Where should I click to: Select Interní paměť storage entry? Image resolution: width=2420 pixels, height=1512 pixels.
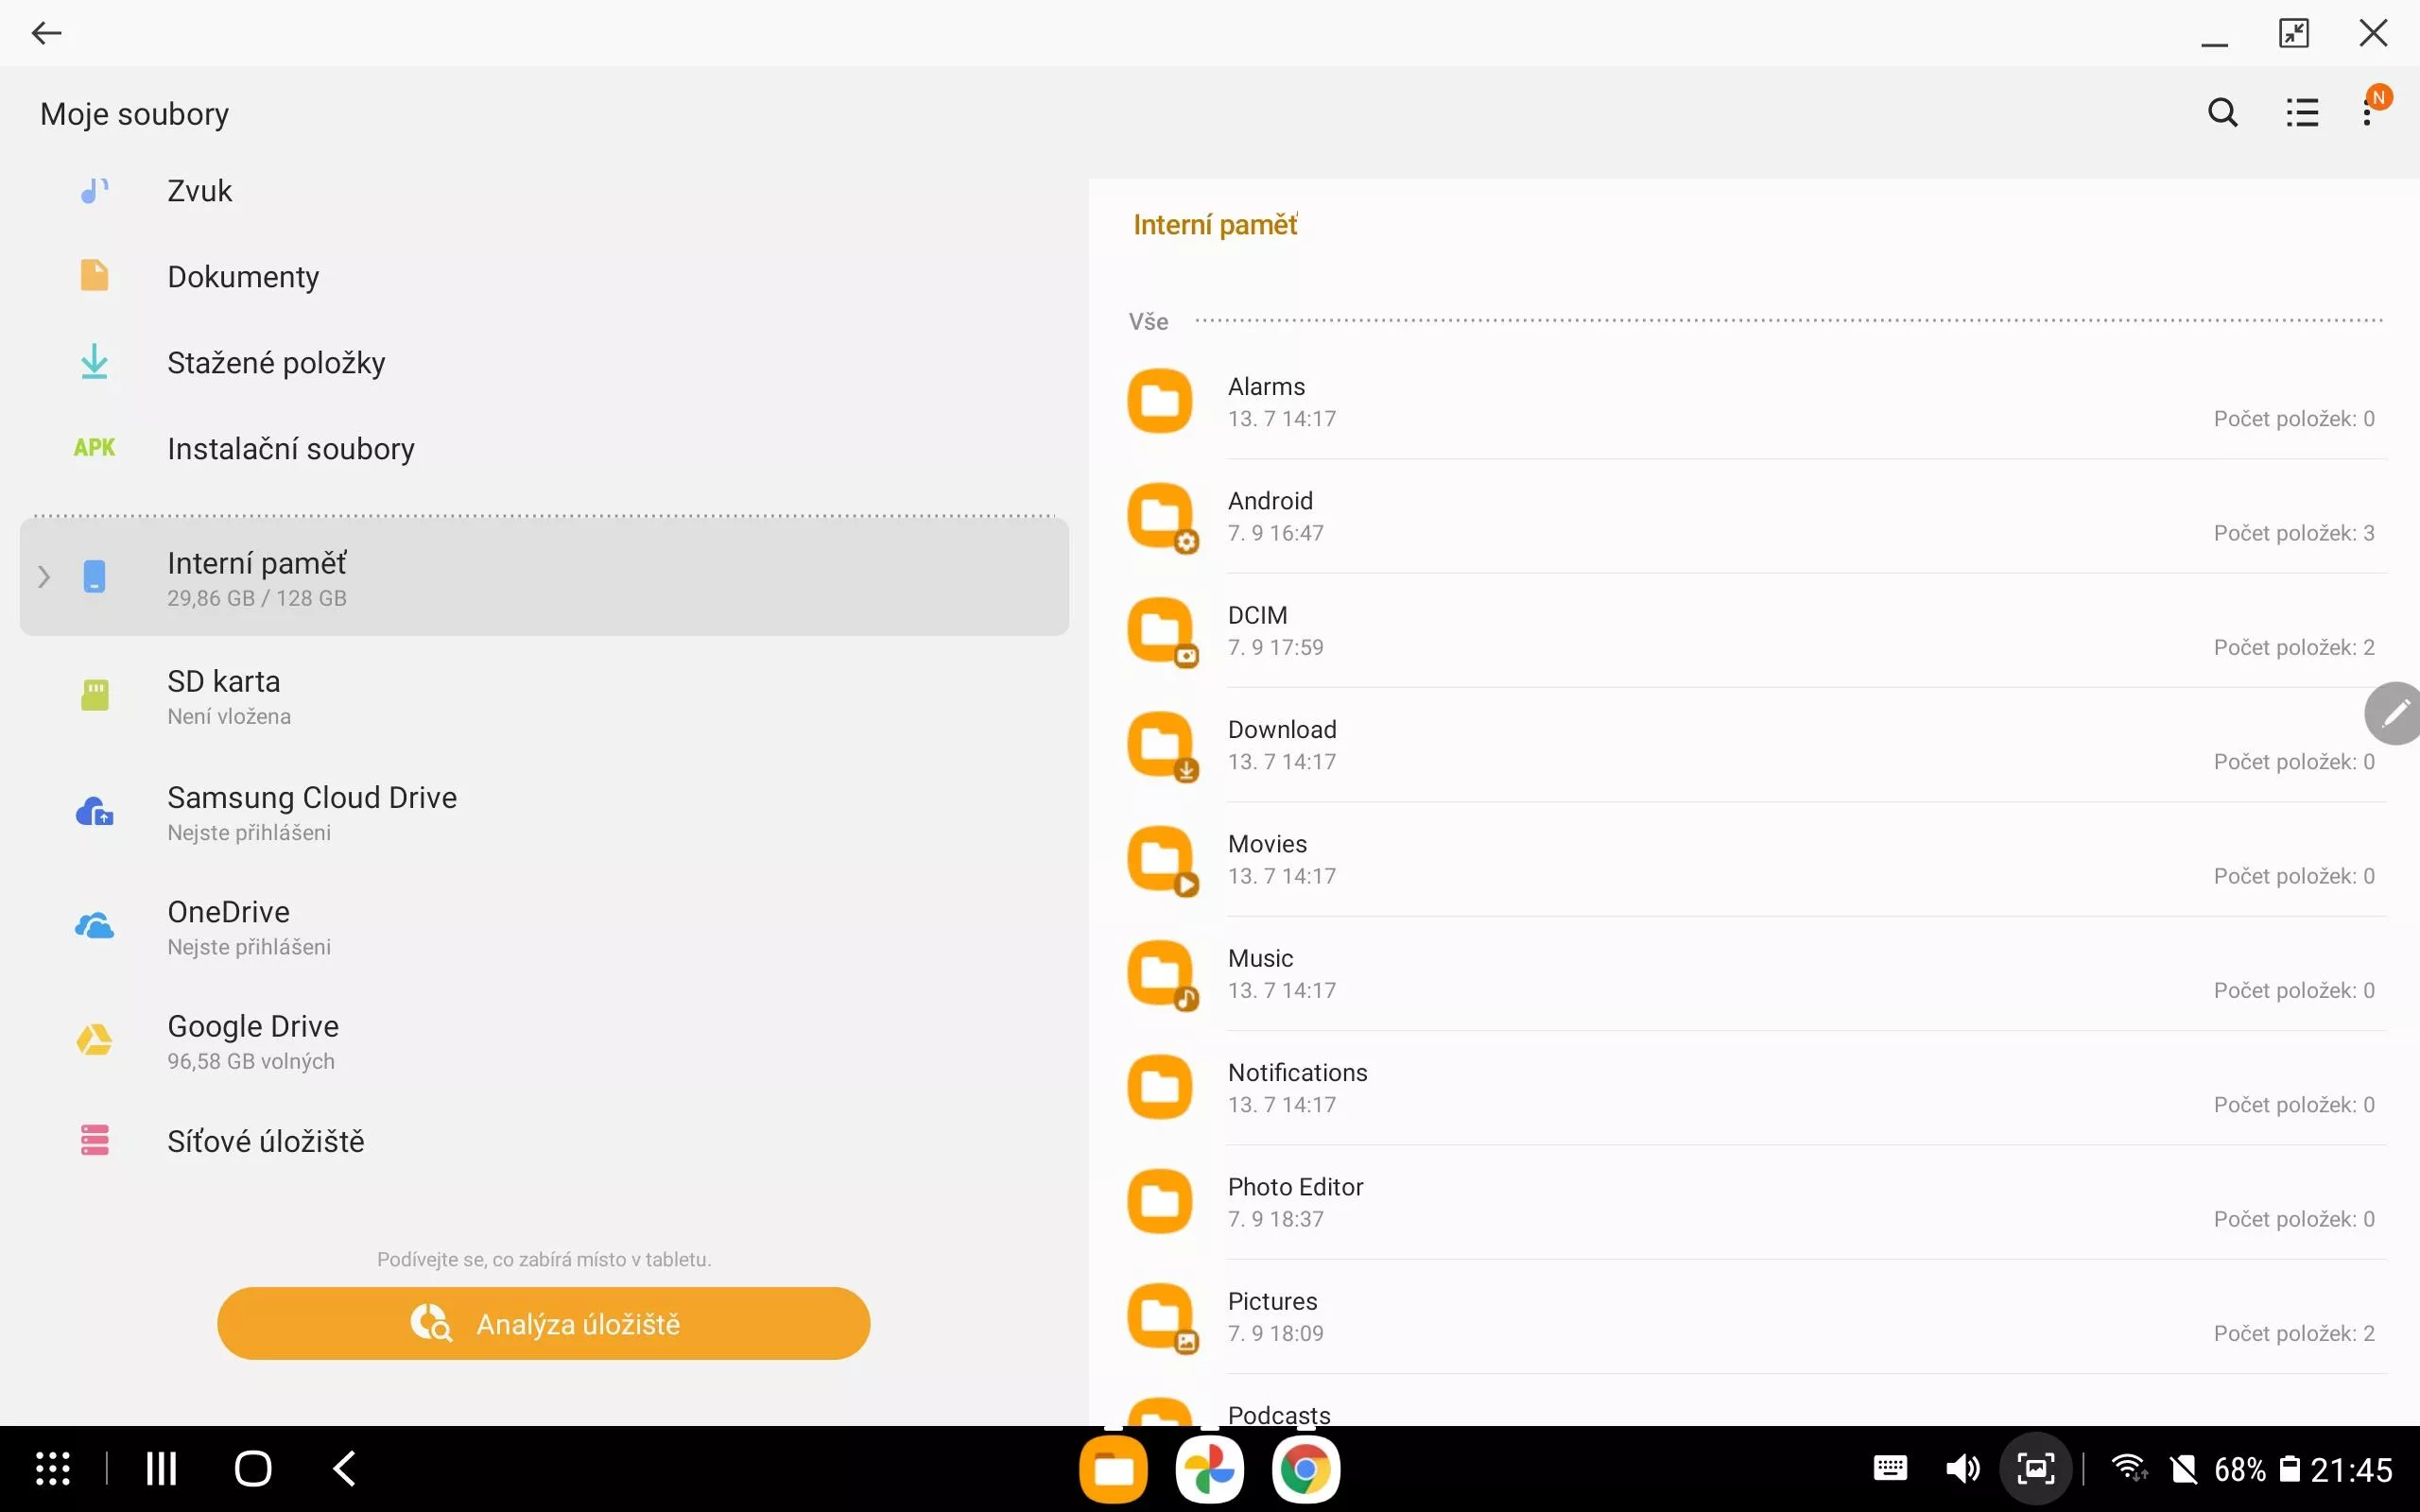[x=545, y=577]
